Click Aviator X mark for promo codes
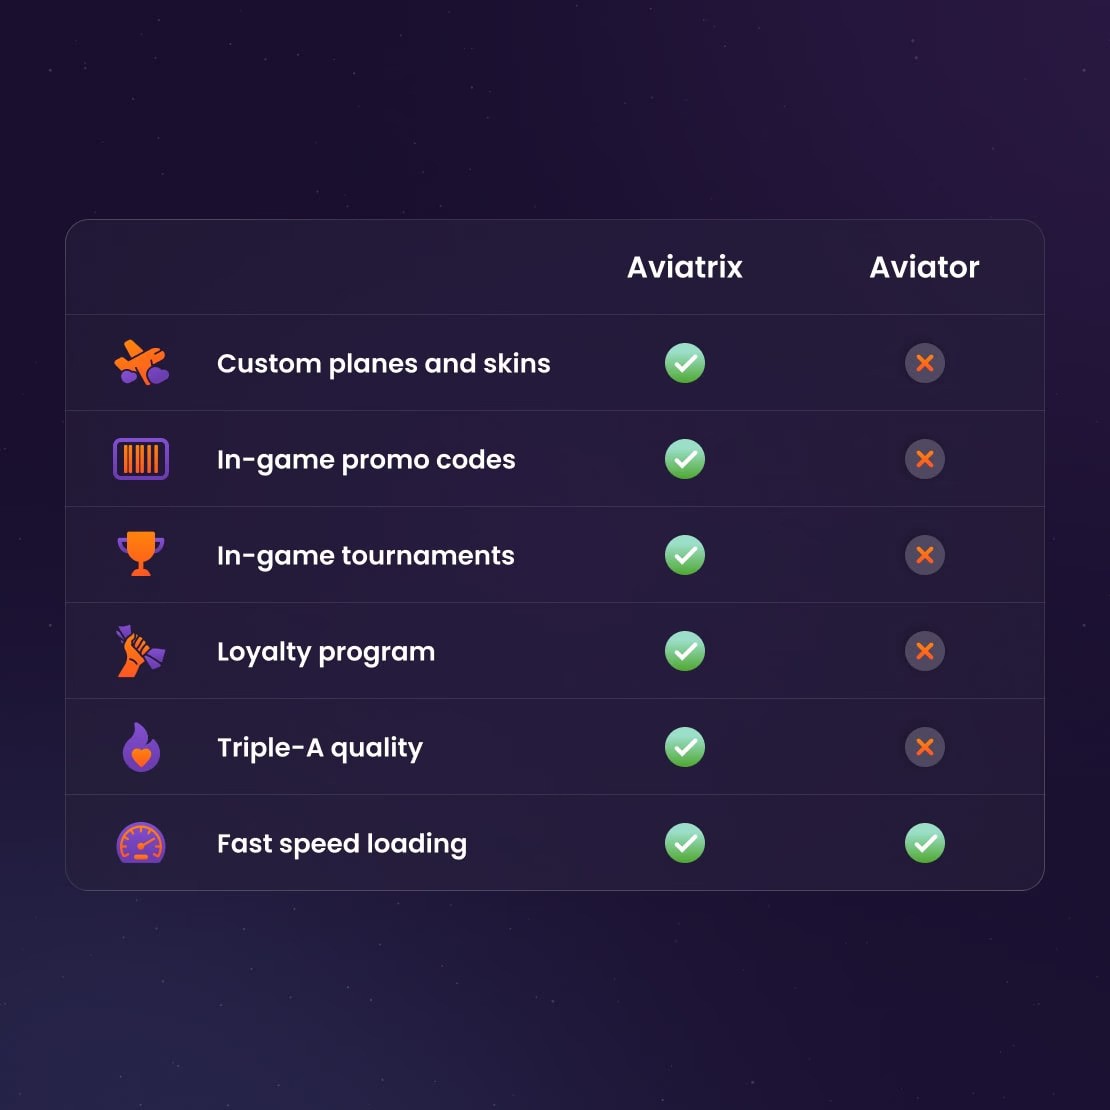1110x1110 pixels. pyautogui.click(x=925, y=459)
